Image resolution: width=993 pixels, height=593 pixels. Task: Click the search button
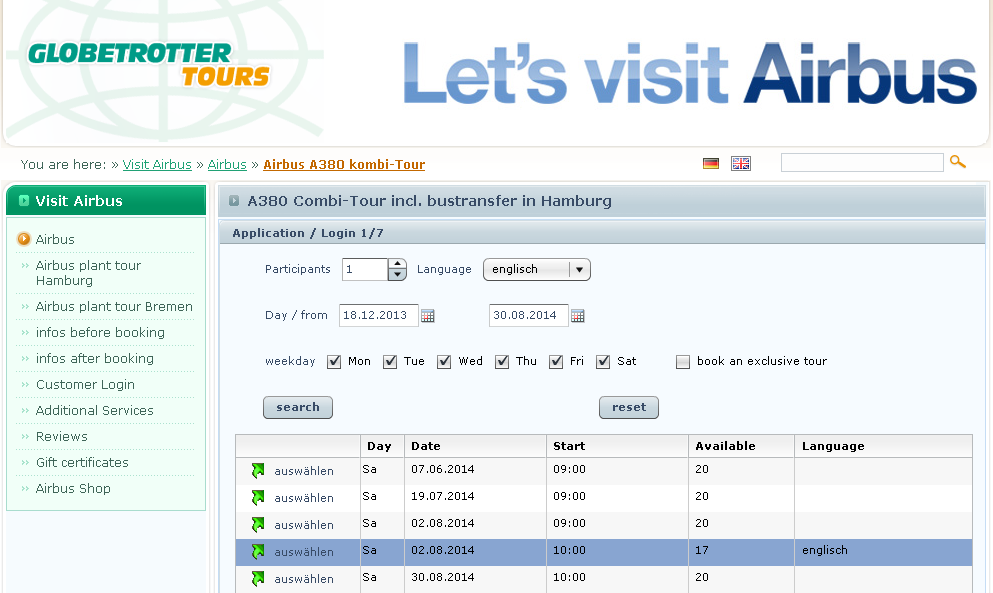point(298,407)
